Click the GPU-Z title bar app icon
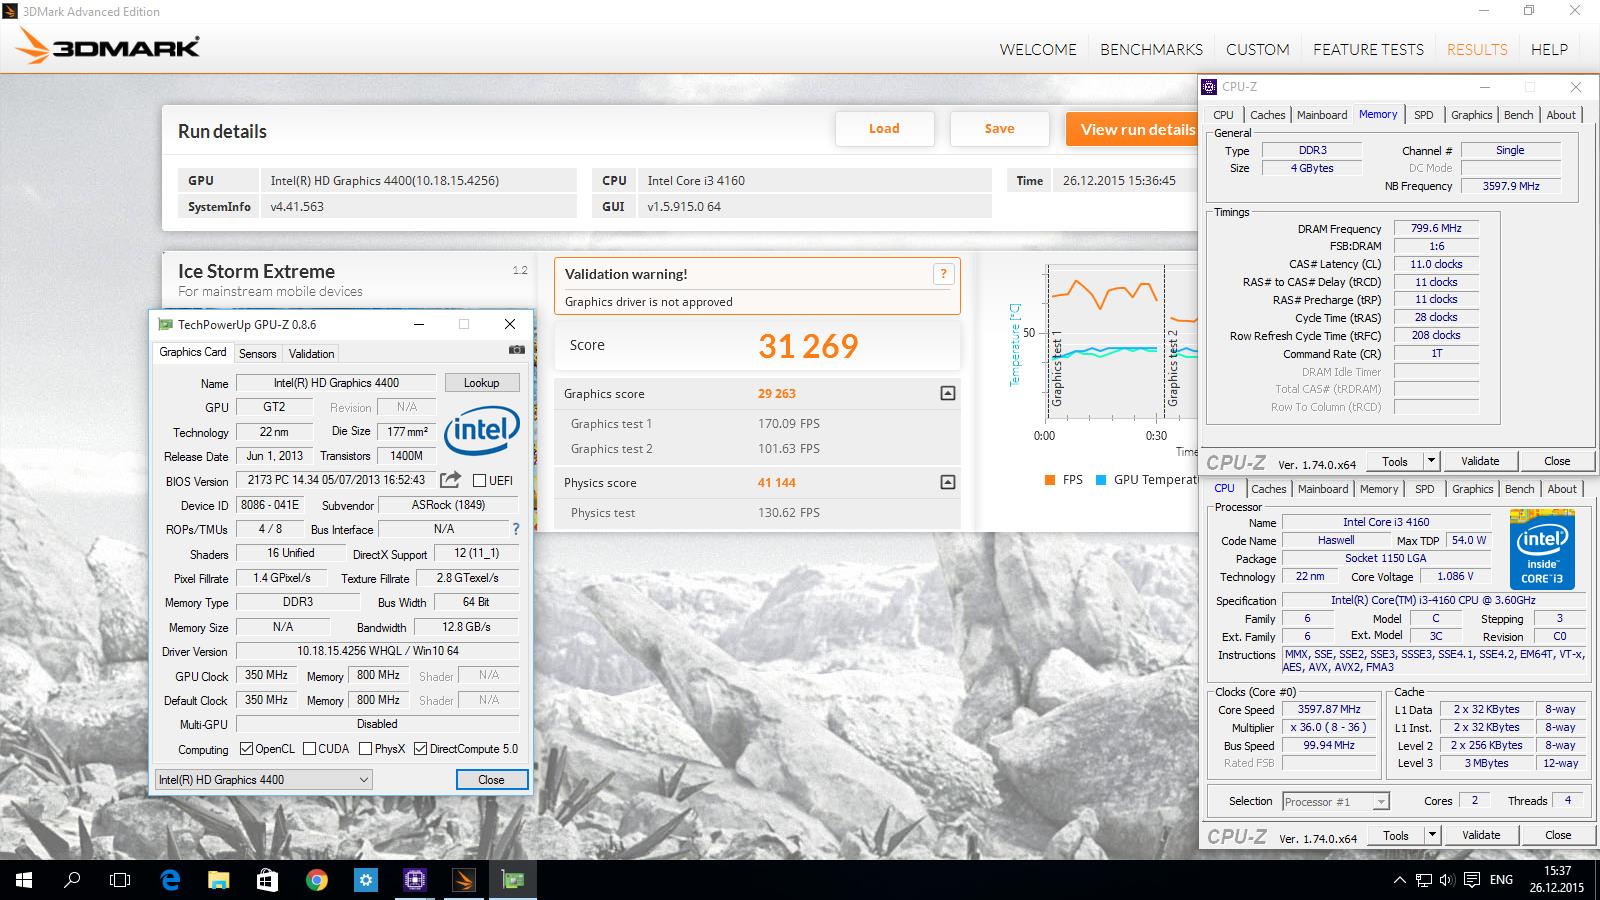The width and height of the screenshot is (1600, 900). 165,324
